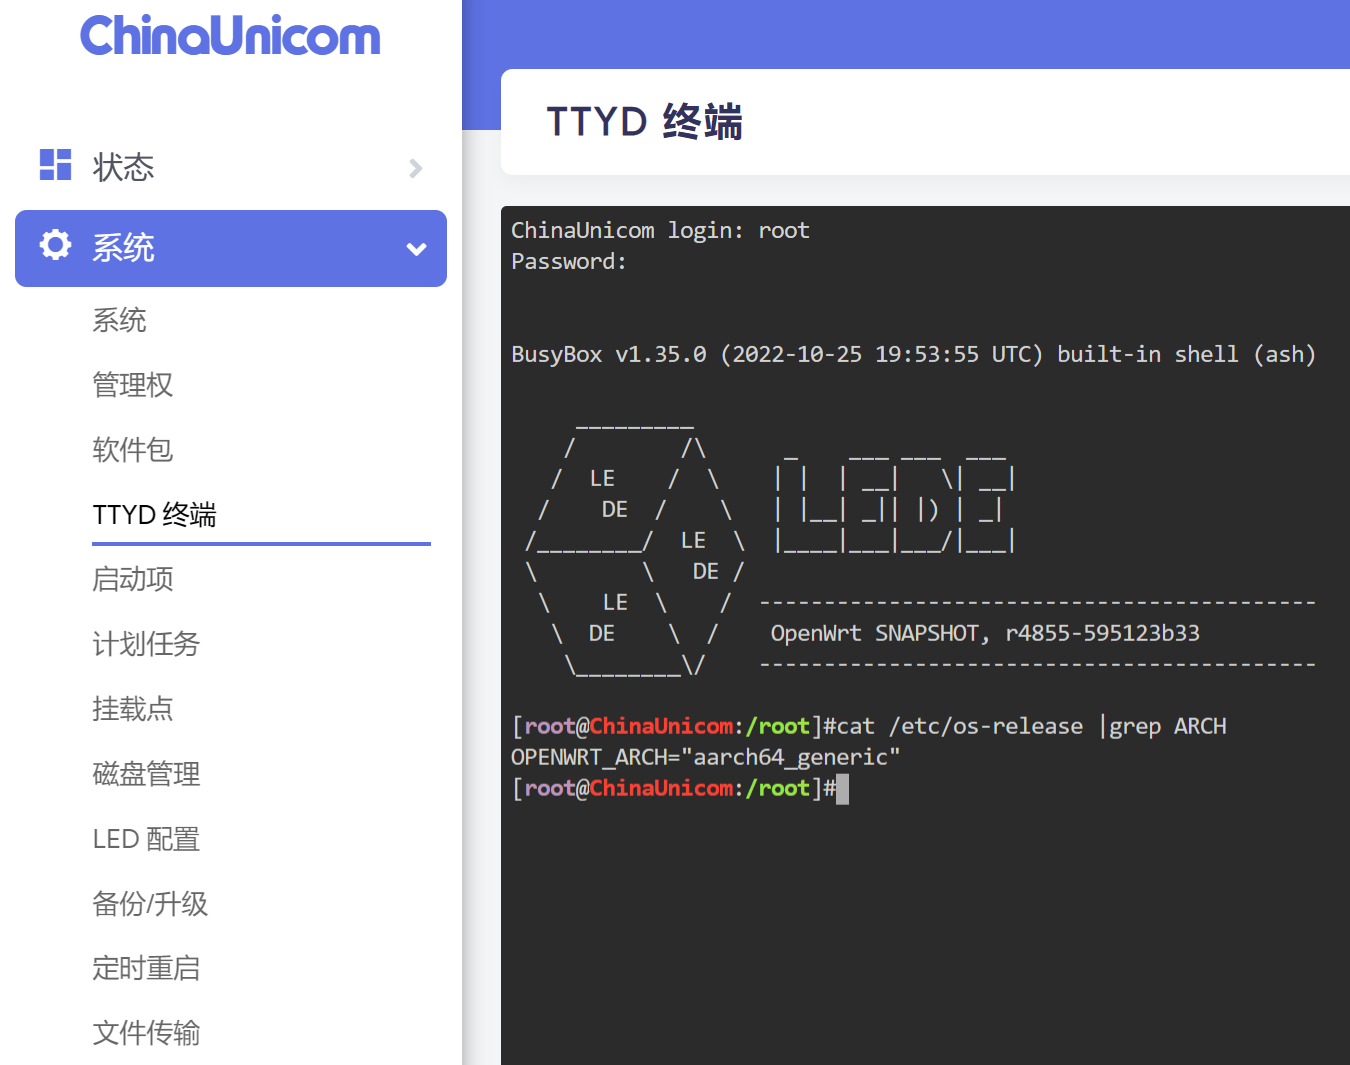This screenshot has height=1065, width=1350.
Task: Open the 挂载点 page
Action: click(x=133, y=709)
